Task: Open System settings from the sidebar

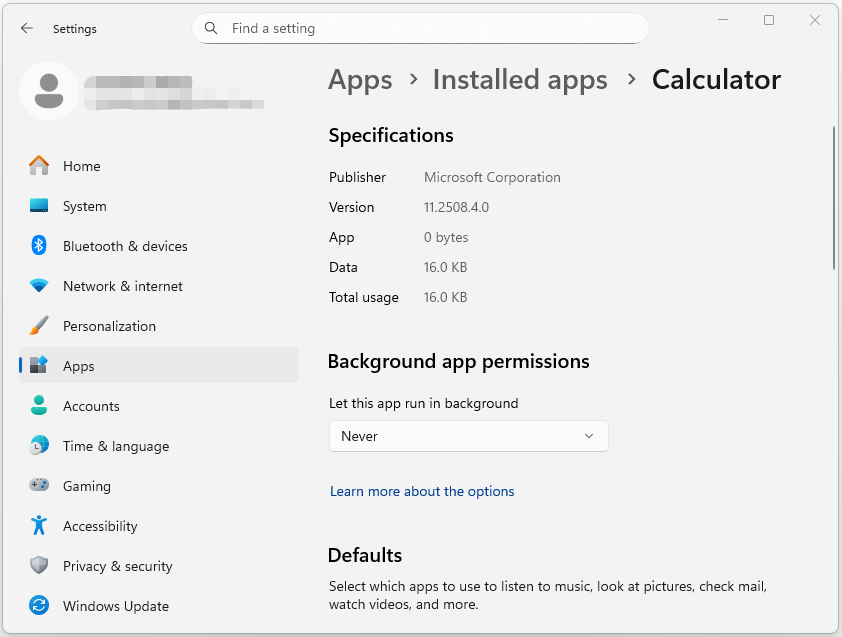Action: pos(42,205)
